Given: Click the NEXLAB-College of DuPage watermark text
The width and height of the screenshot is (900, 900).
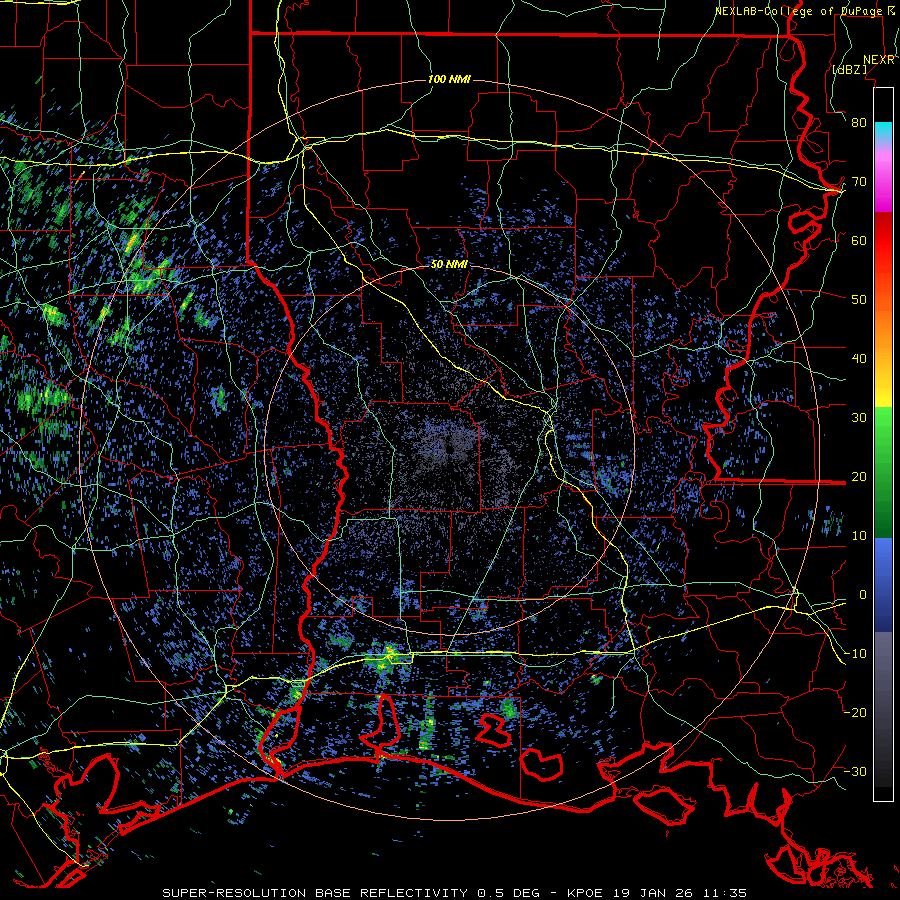Looking at the screenshot, I should [x=805, y=11].
